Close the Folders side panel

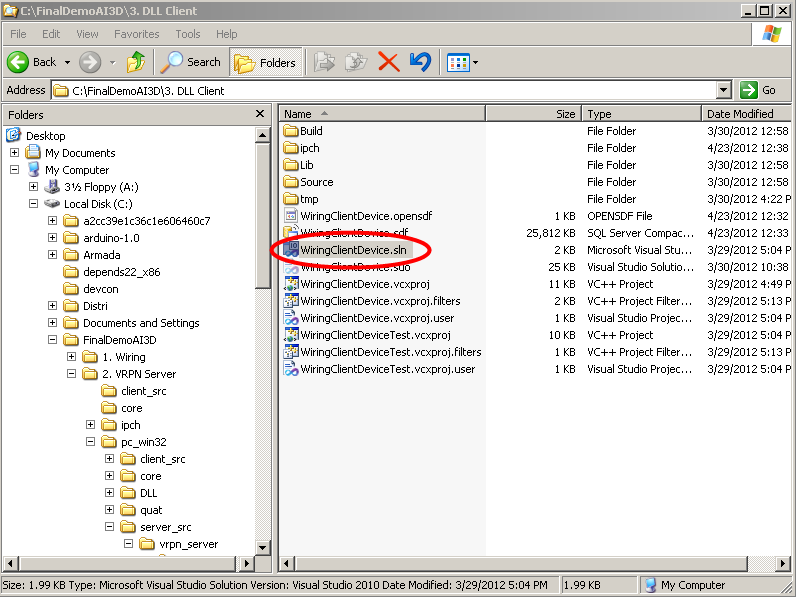(260, 115)
